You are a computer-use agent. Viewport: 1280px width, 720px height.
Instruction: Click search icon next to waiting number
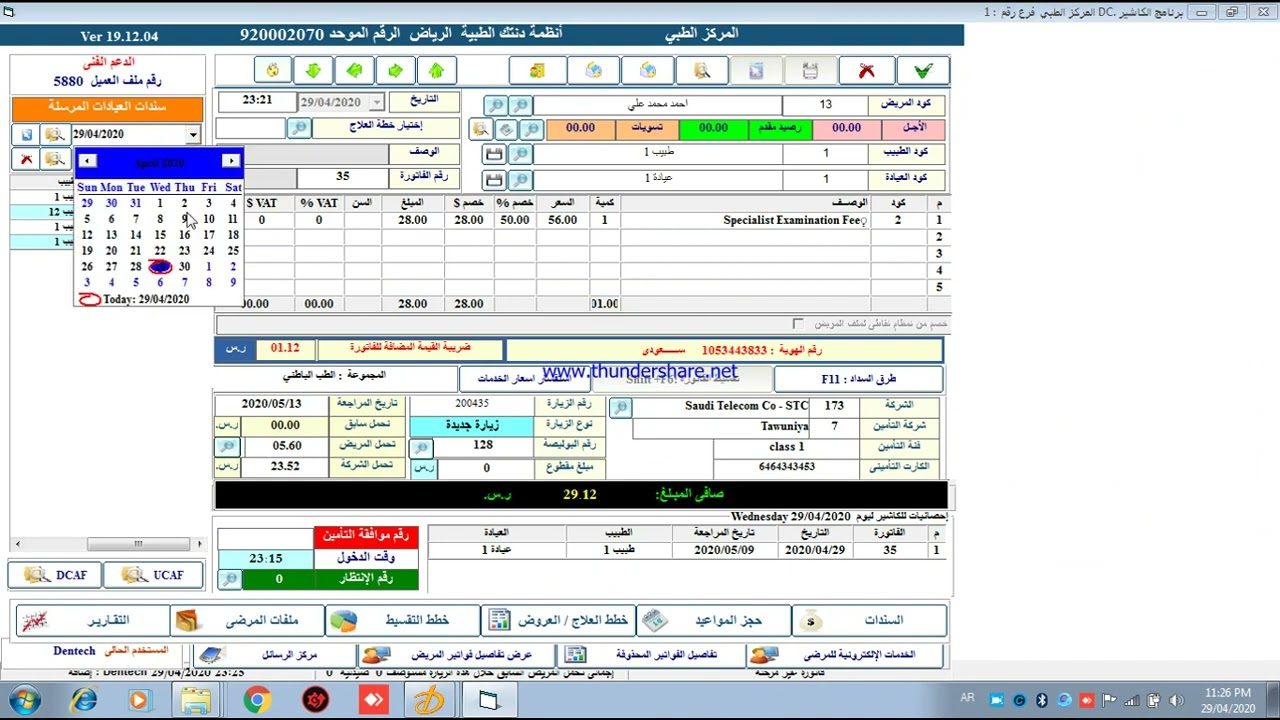click(x=229, y=579)
